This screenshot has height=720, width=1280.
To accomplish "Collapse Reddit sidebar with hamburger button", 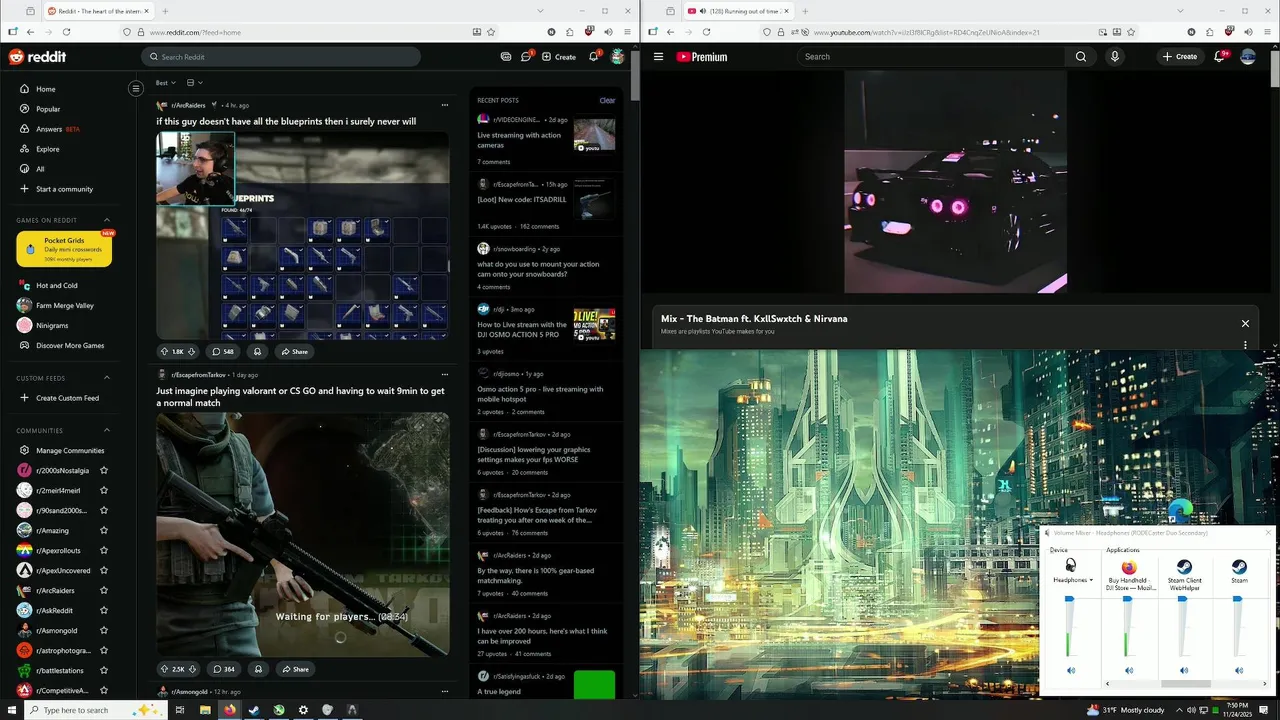I will tap(136, 88).
